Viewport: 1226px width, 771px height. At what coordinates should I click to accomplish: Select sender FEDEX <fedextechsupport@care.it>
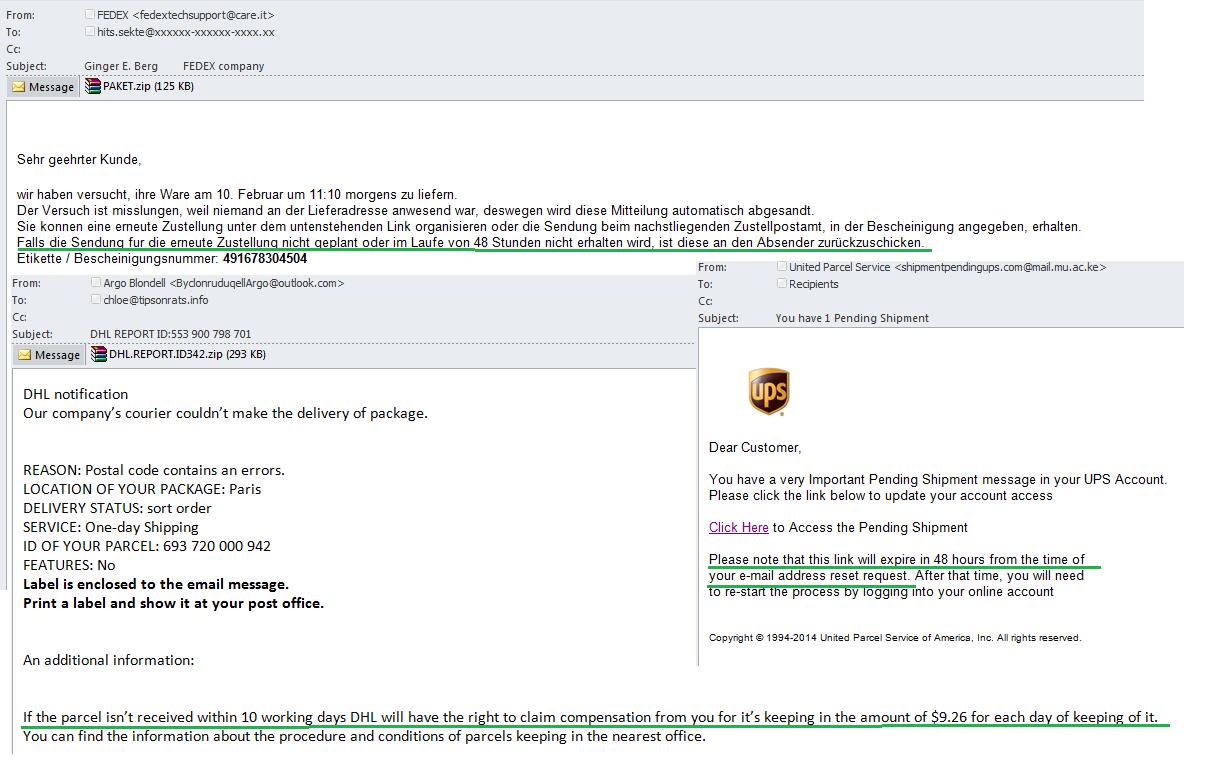[185, 15]
